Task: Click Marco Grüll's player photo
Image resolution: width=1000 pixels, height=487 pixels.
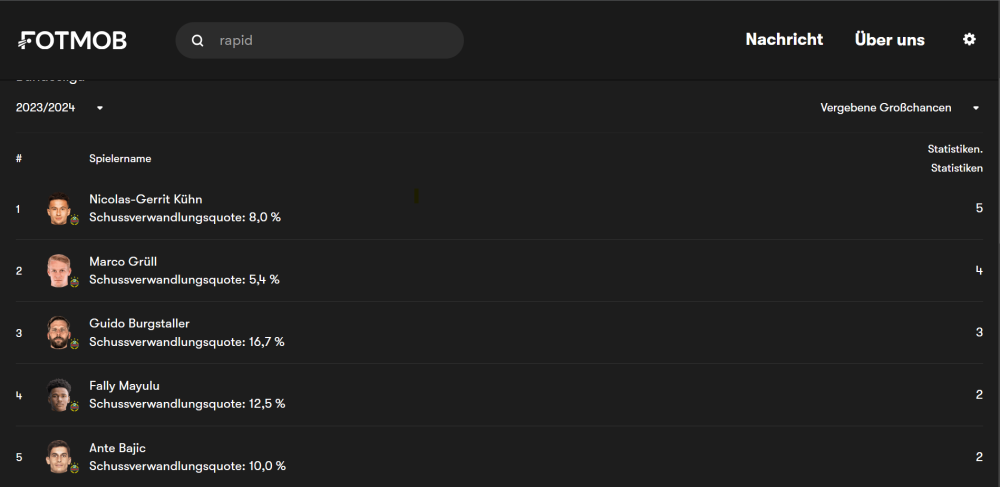Action: point(59,270)
